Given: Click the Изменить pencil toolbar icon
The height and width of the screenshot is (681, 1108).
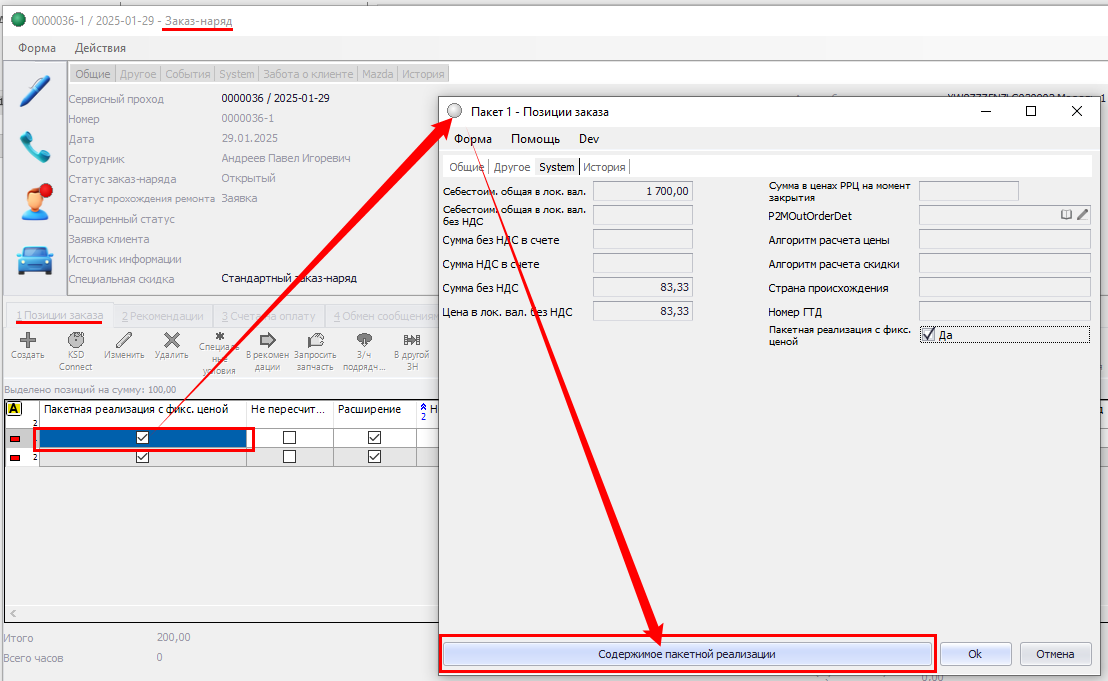Looking at the screenshot, I should tap(124, 340).
